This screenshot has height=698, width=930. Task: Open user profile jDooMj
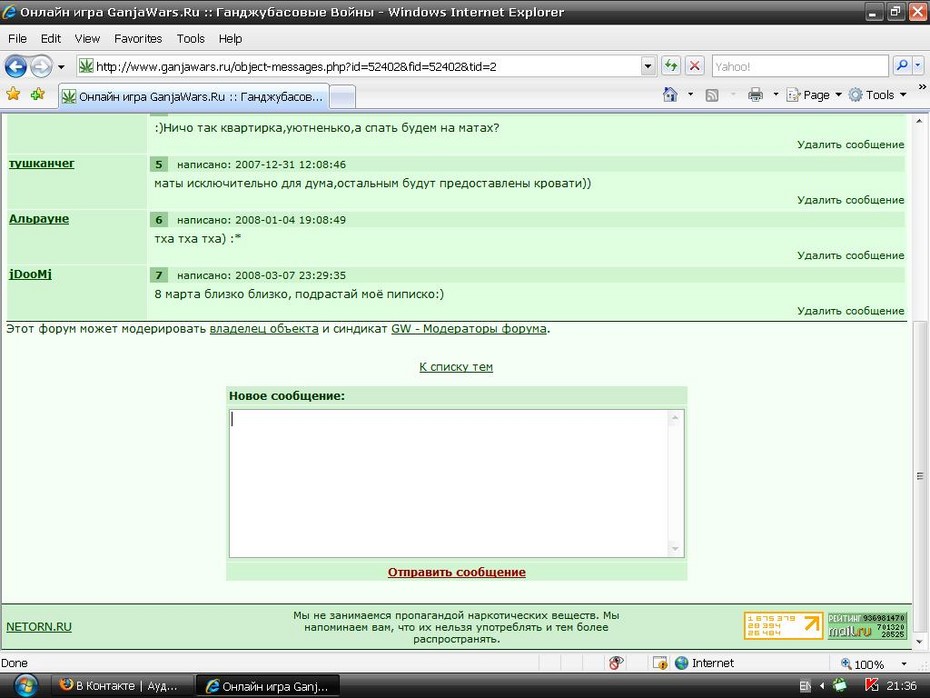(30, 274)
